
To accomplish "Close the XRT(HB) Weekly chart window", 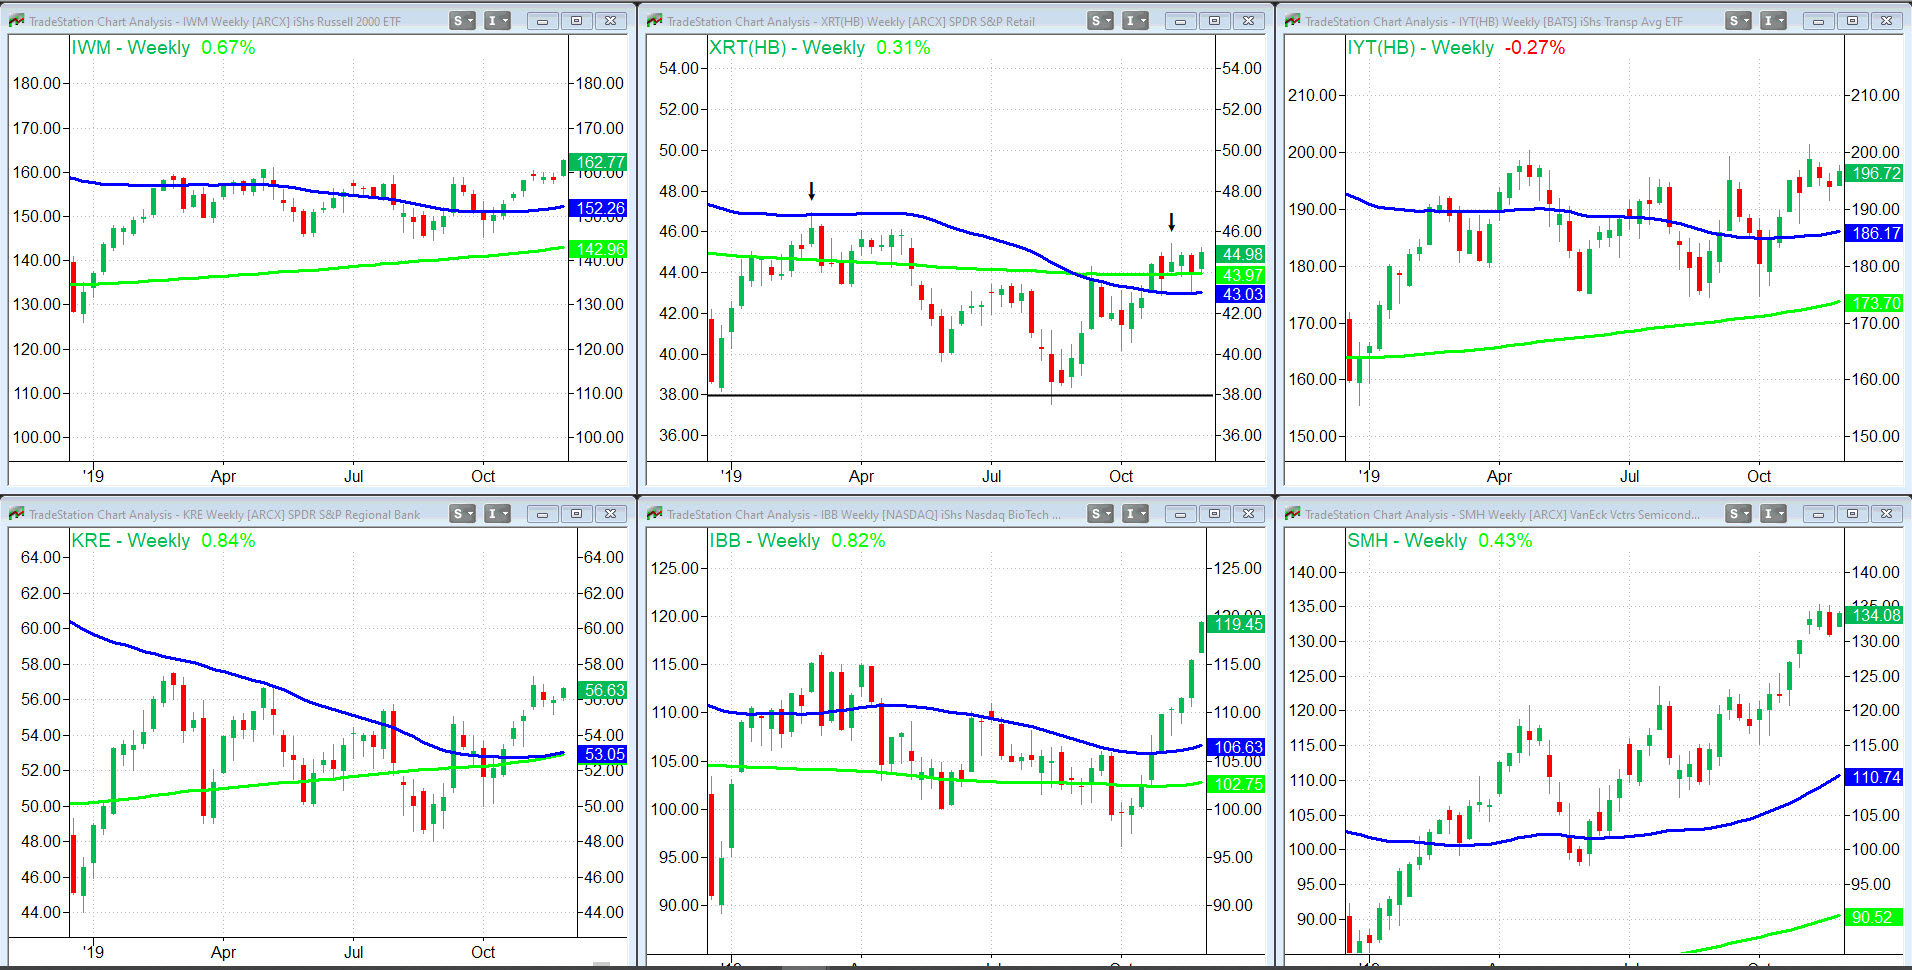I will (x=1248, y=21).
